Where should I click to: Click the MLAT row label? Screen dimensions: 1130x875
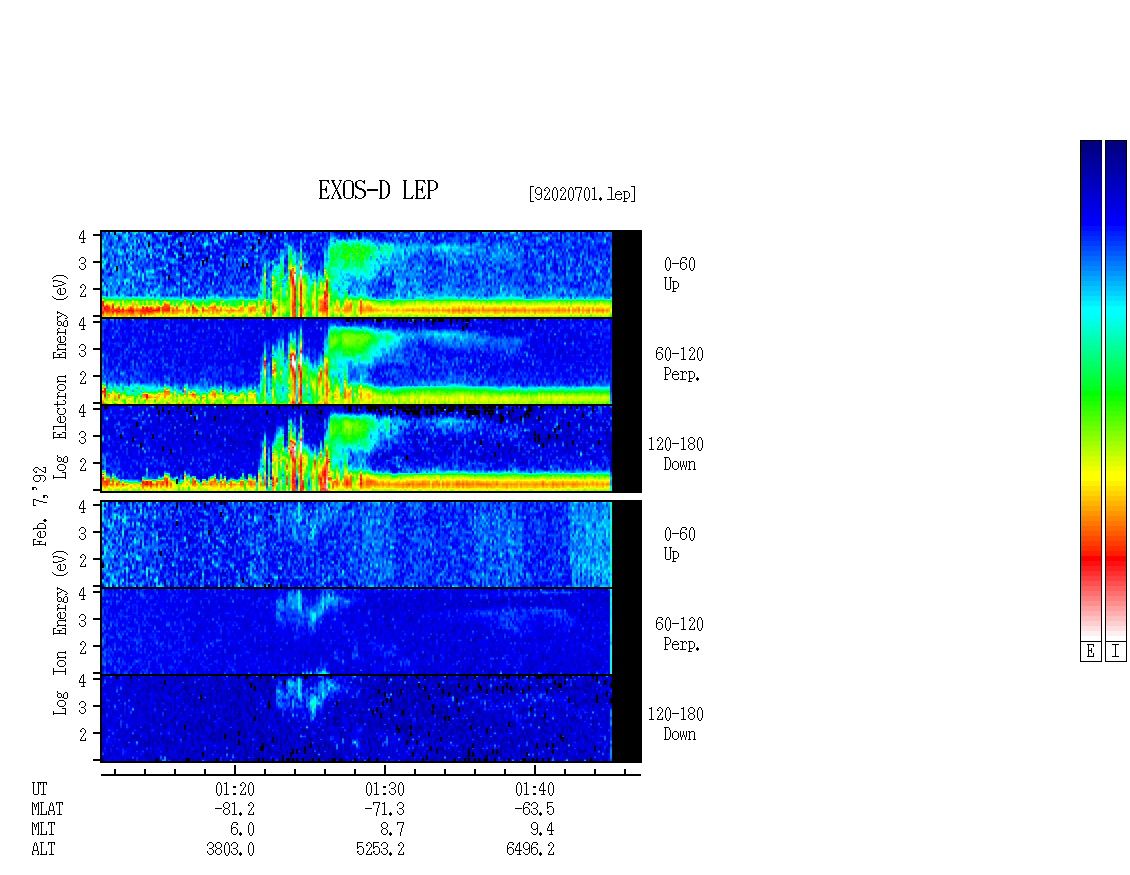(x=47, y=809)
